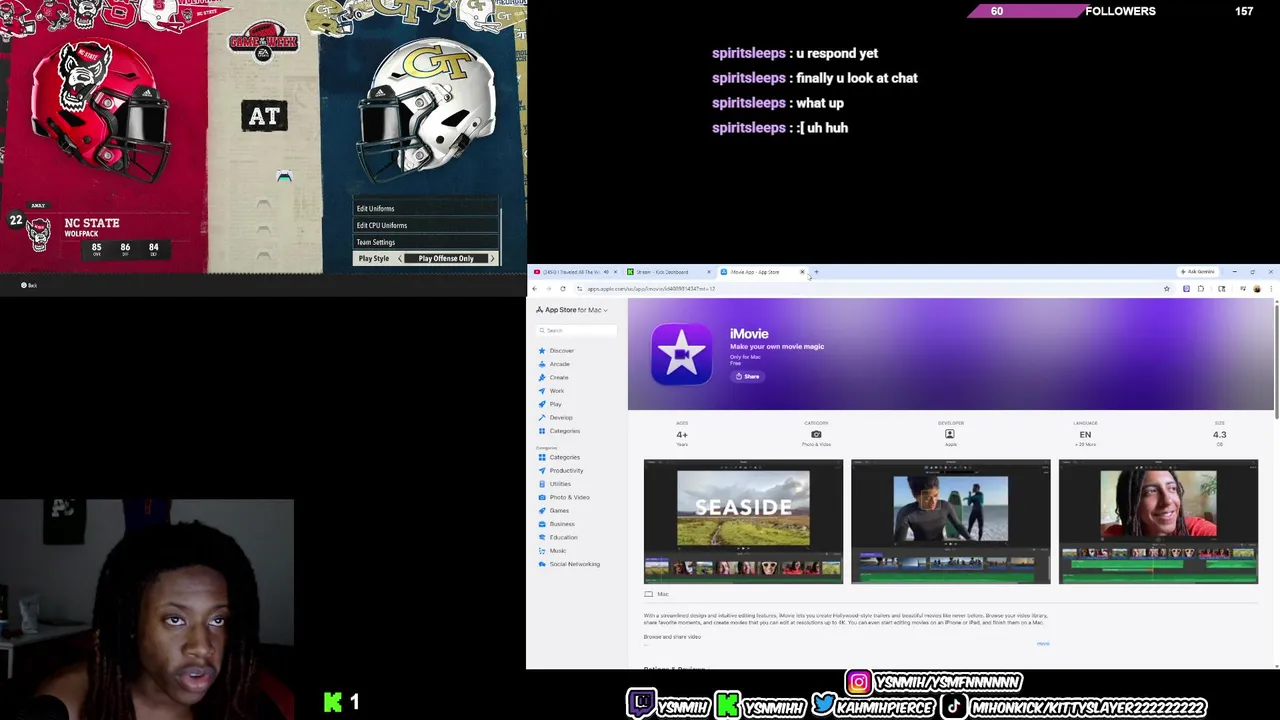Select Edit Uniforms in game menu
The height and width of the screenshot is (720, 1280).
click(426, 209)
